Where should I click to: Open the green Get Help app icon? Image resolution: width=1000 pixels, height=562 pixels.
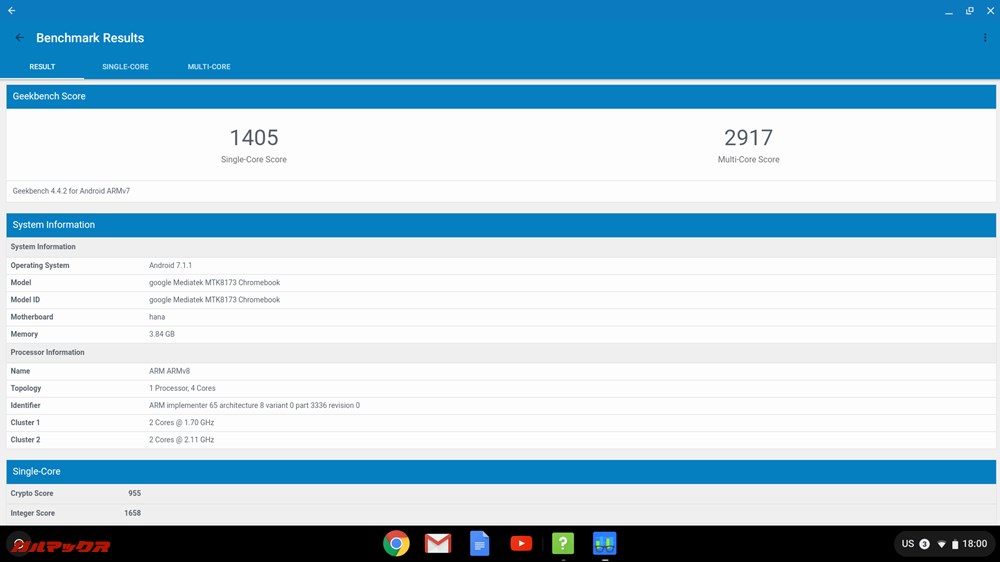point(562,544)
